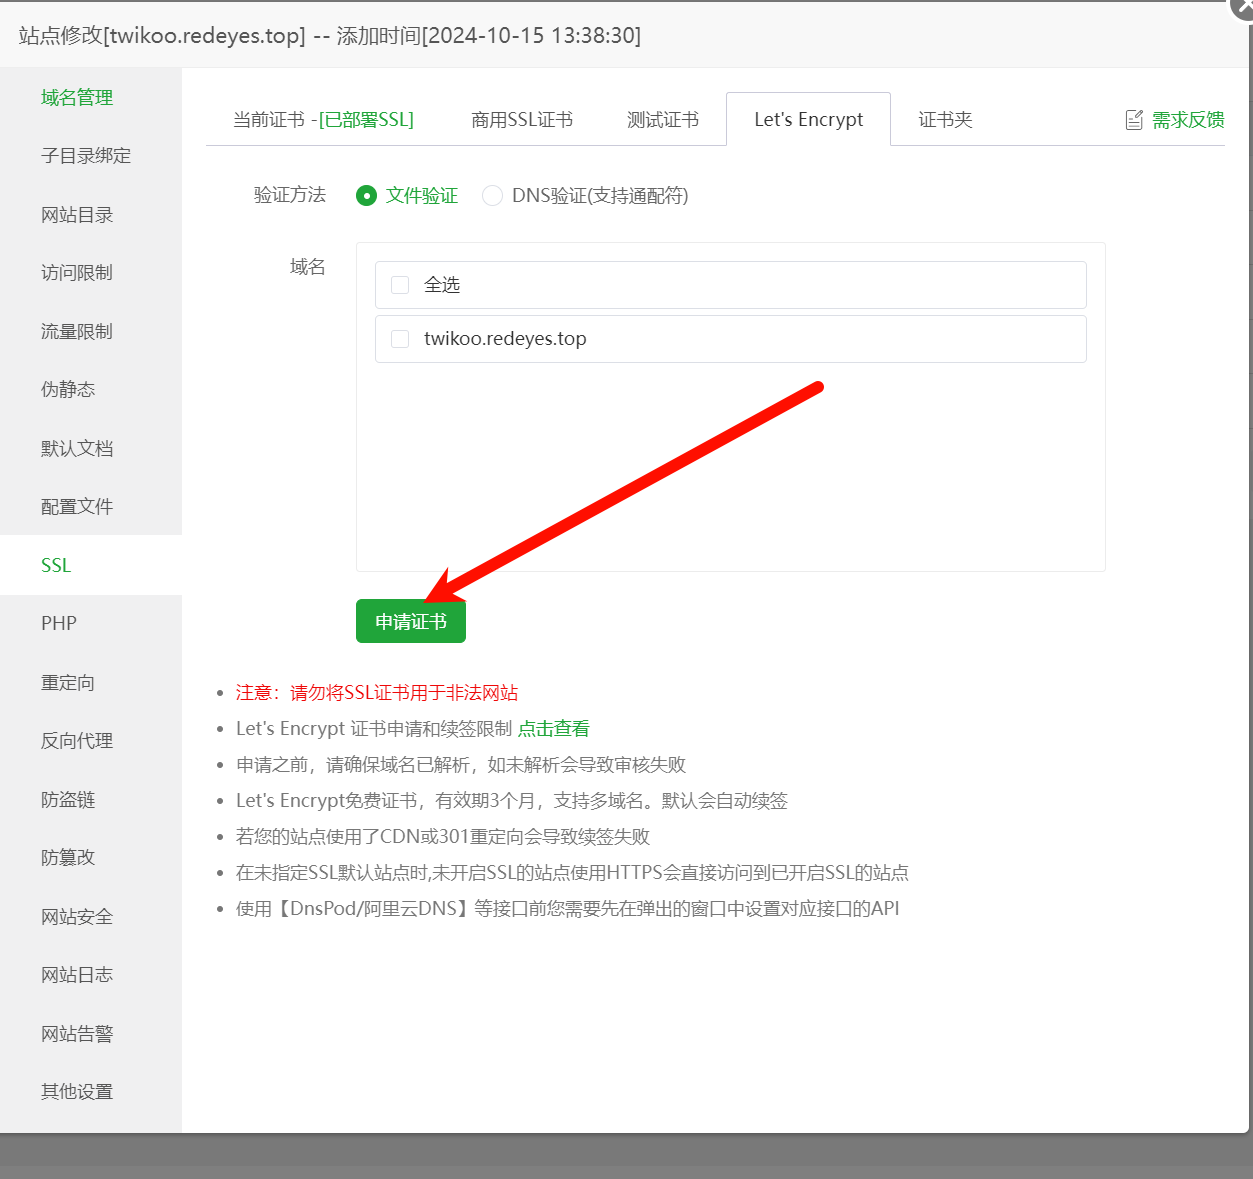Open 反向代理 settings

(x=76, y=740)
